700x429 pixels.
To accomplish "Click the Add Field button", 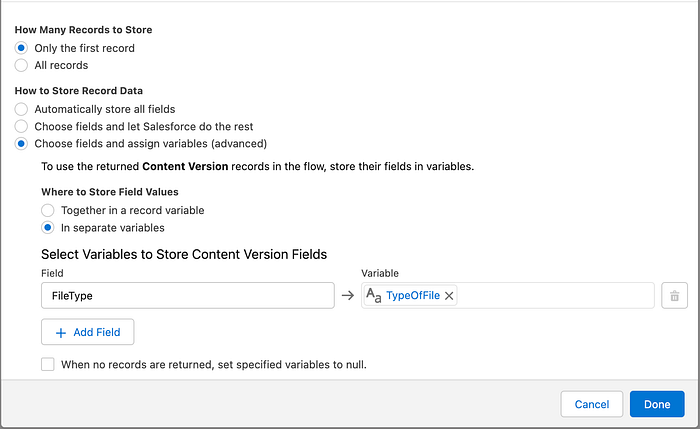I will (x=87, y=332).
